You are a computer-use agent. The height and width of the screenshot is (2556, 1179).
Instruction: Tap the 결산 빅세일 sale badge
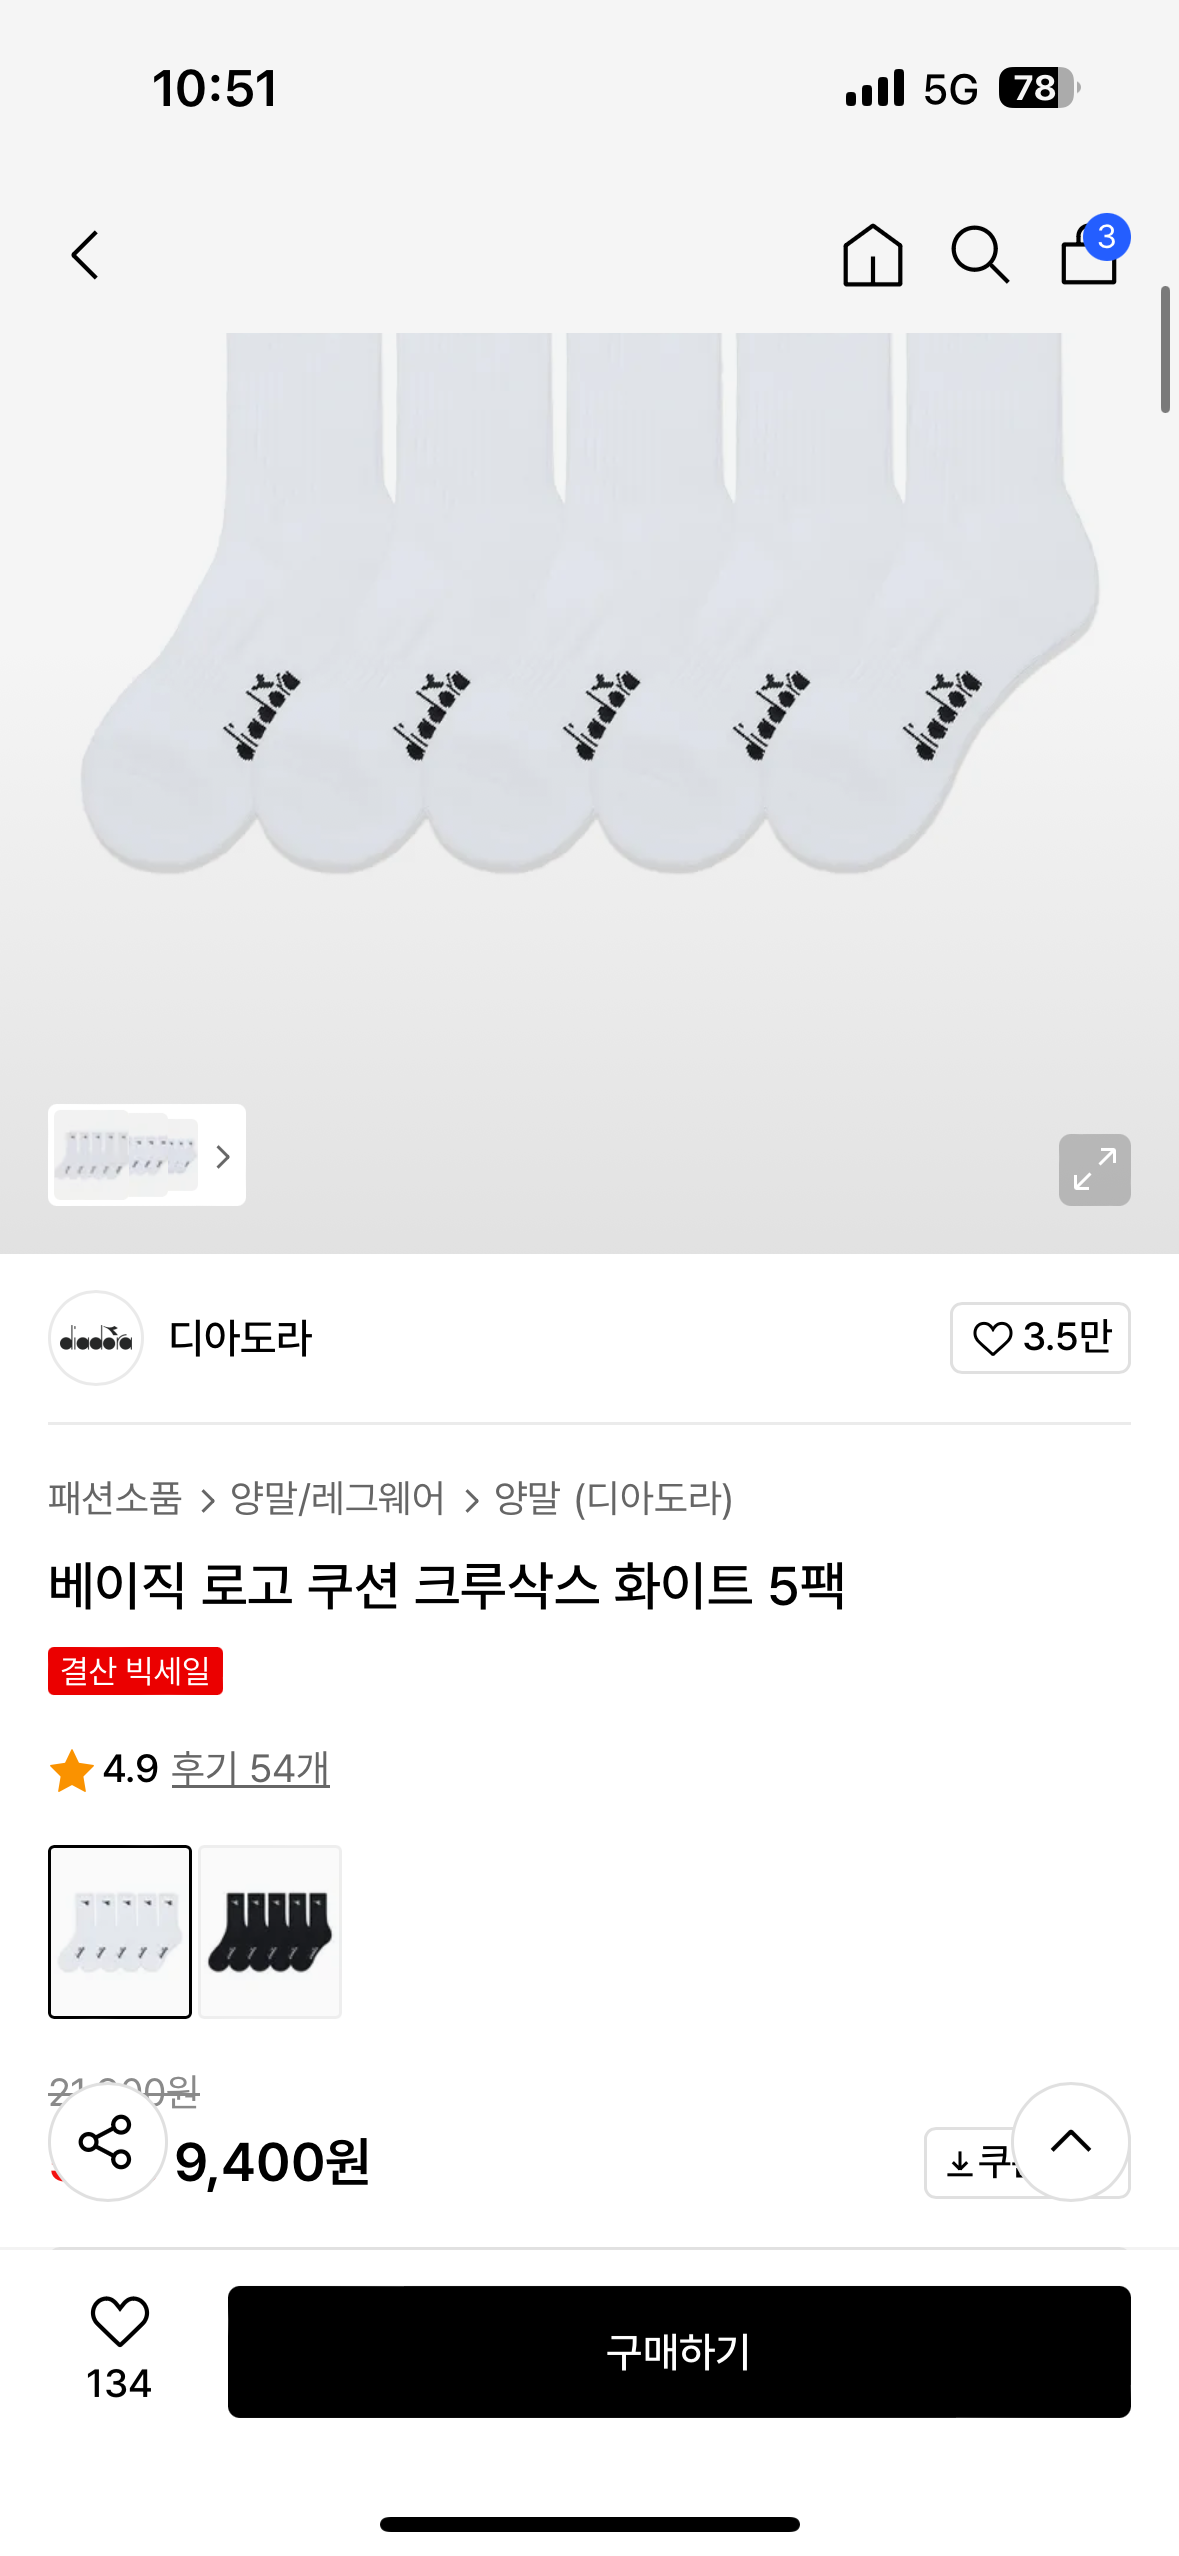135,1670
